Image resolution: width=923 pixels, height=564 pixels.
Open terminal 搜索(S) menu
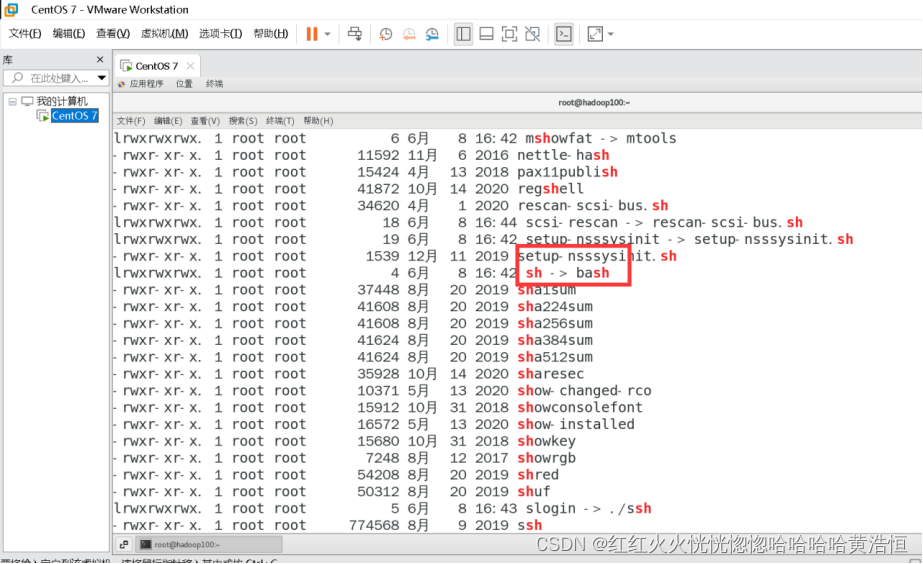(x=243, y=121)
